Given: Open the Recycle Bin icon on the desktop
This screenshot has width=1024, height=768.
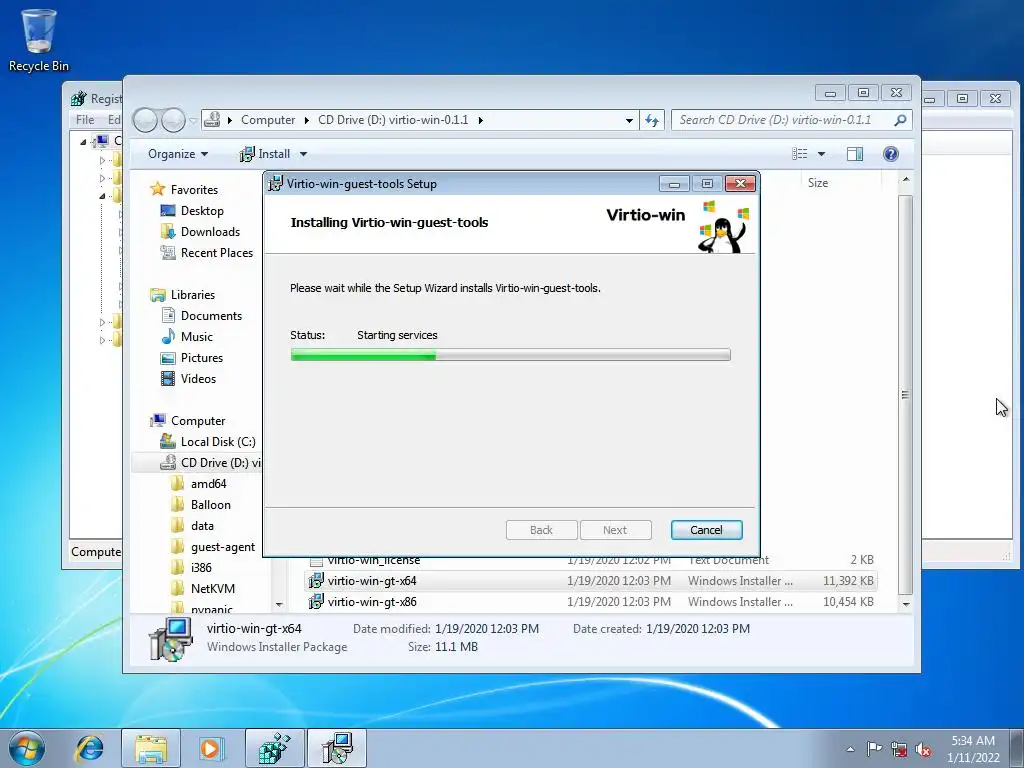Looking at the screenshot, I should click(x=39, y=39).
